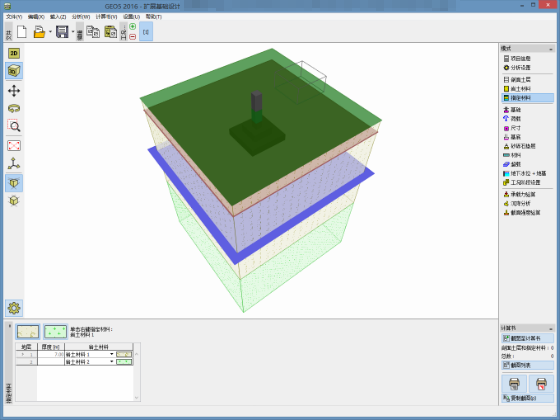Activate the zoom region magnifier tool
The width and height of the screenshot is (560, 420).
pos(14,126)
